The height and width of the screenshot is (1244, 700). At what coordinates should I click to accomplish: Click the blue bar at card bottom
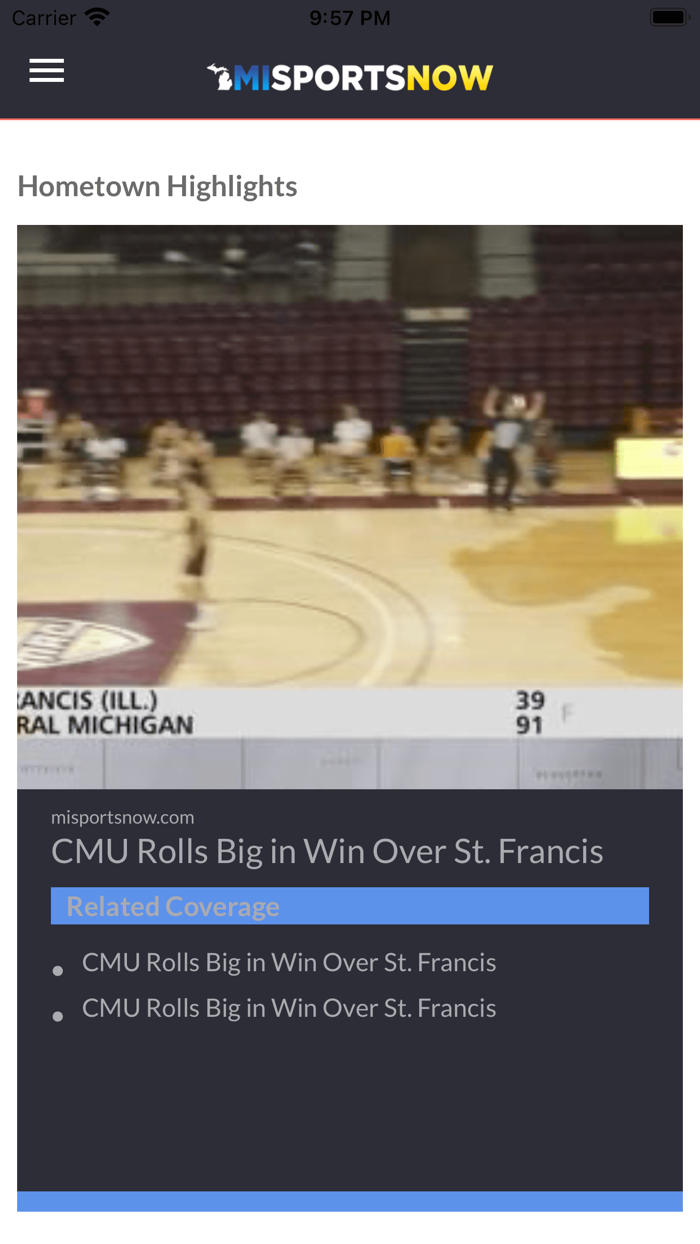click(x=350, y=1201)
